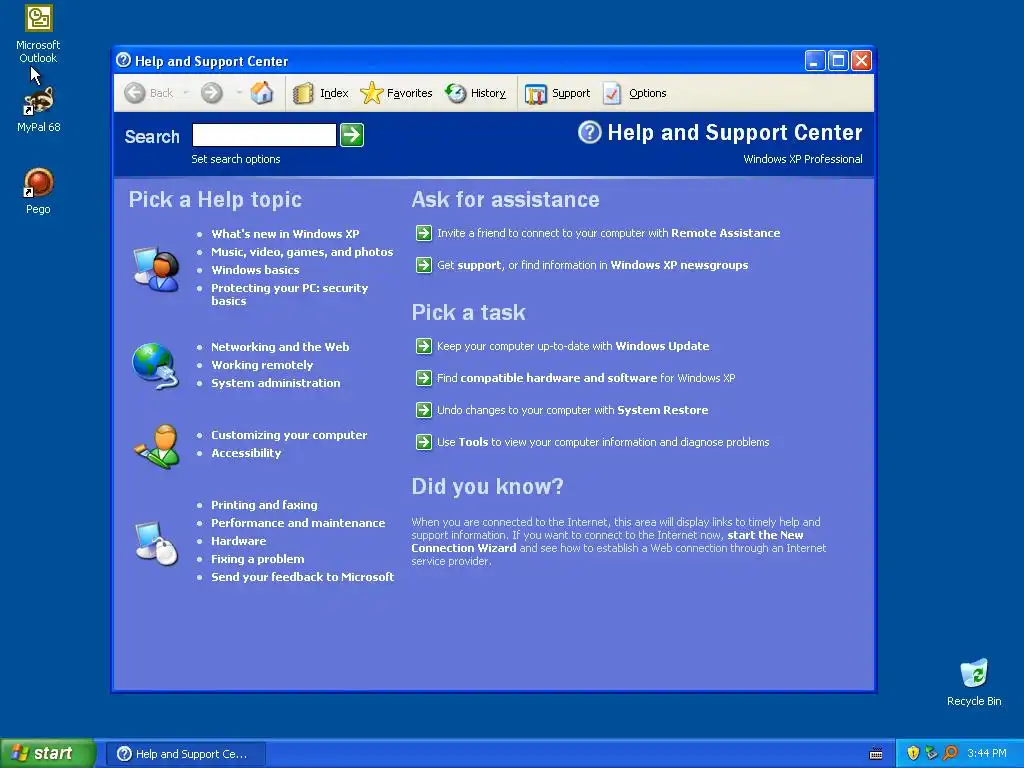Click Keep your computer up-to-date link
1024x768 pixels.
click(x=573, y=346)
